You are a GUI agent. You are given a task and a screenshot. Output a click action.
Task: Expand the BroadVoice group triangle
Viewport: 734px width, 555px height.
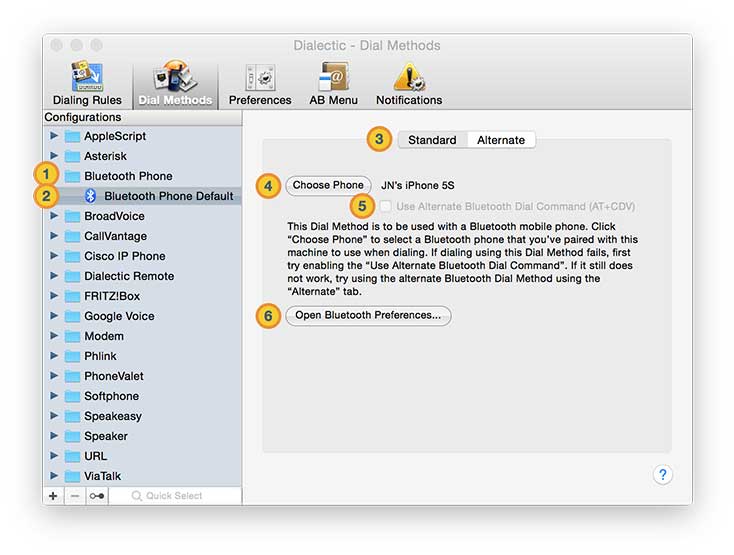tap(54, 216)
